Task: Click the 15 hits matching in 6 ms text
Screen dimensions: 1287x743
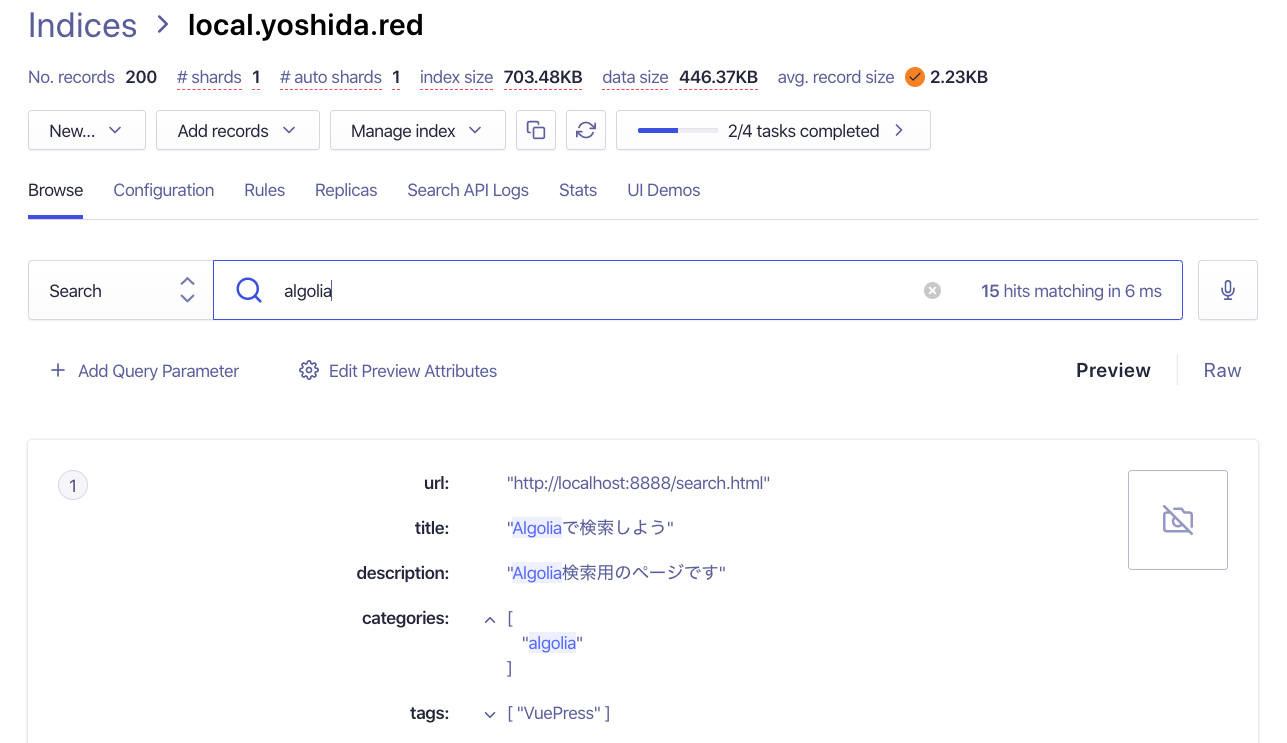Action: point(1071,291)
